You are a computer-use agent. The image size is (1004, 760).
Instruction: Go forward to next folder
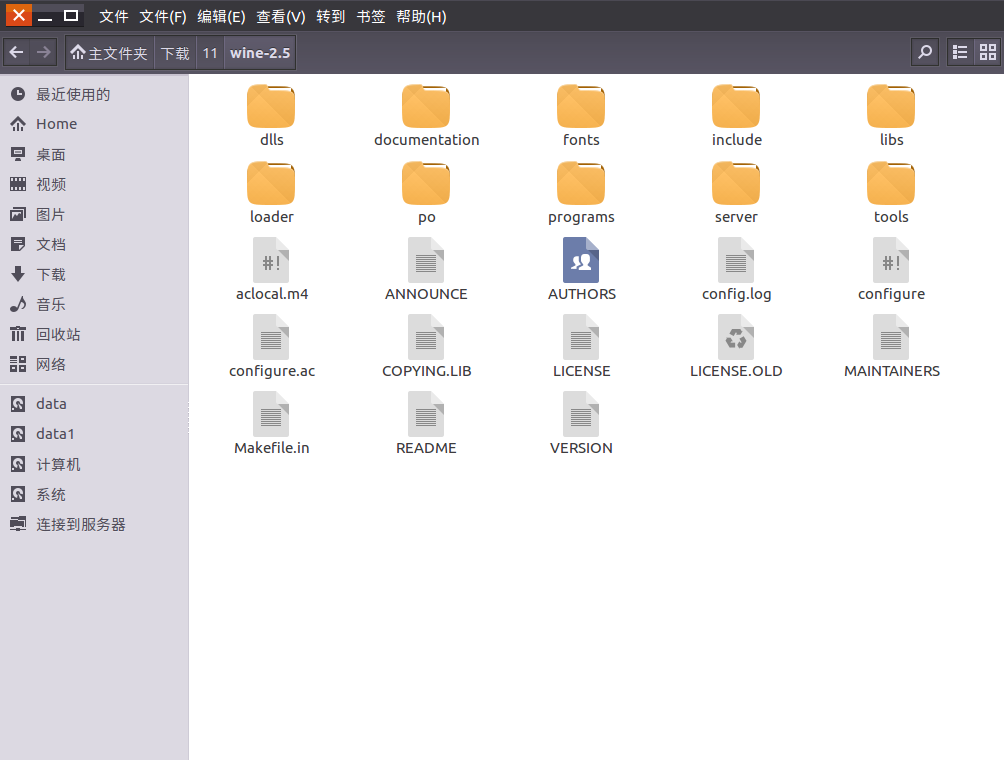pyautogui.click(x=44, y=53)
